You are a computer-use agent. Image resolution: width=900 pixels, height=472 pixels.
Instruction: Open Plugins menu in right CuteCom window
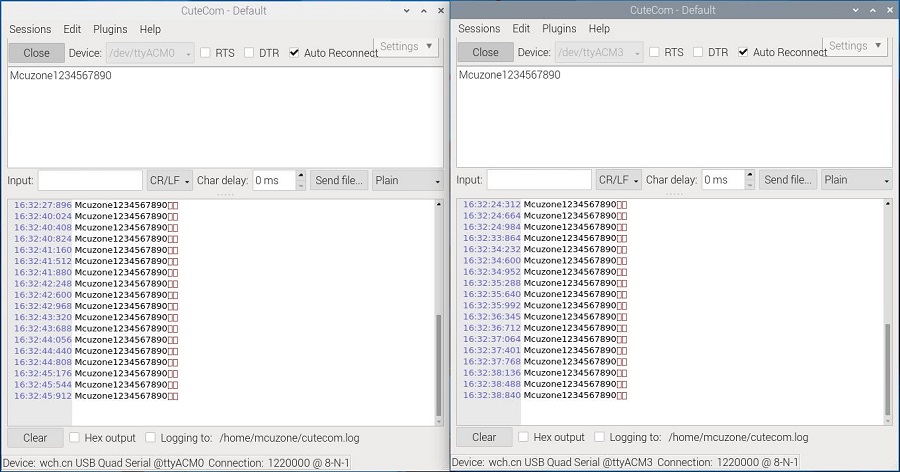[559, 29]
